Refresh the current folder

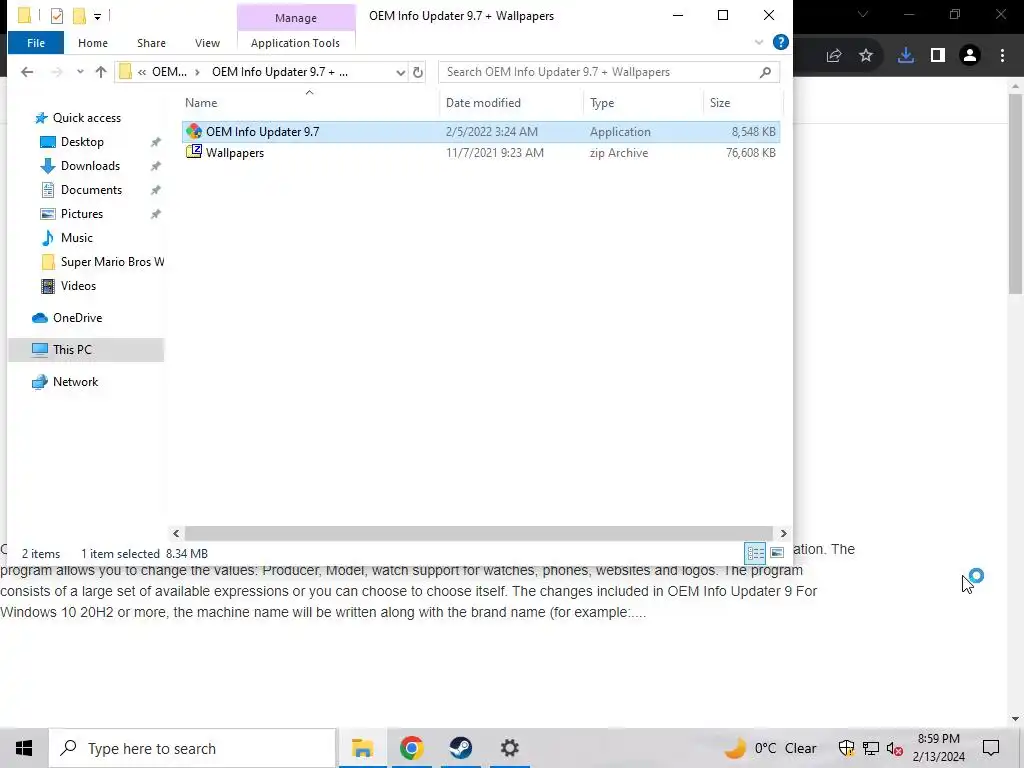click(x=418, y=72)
